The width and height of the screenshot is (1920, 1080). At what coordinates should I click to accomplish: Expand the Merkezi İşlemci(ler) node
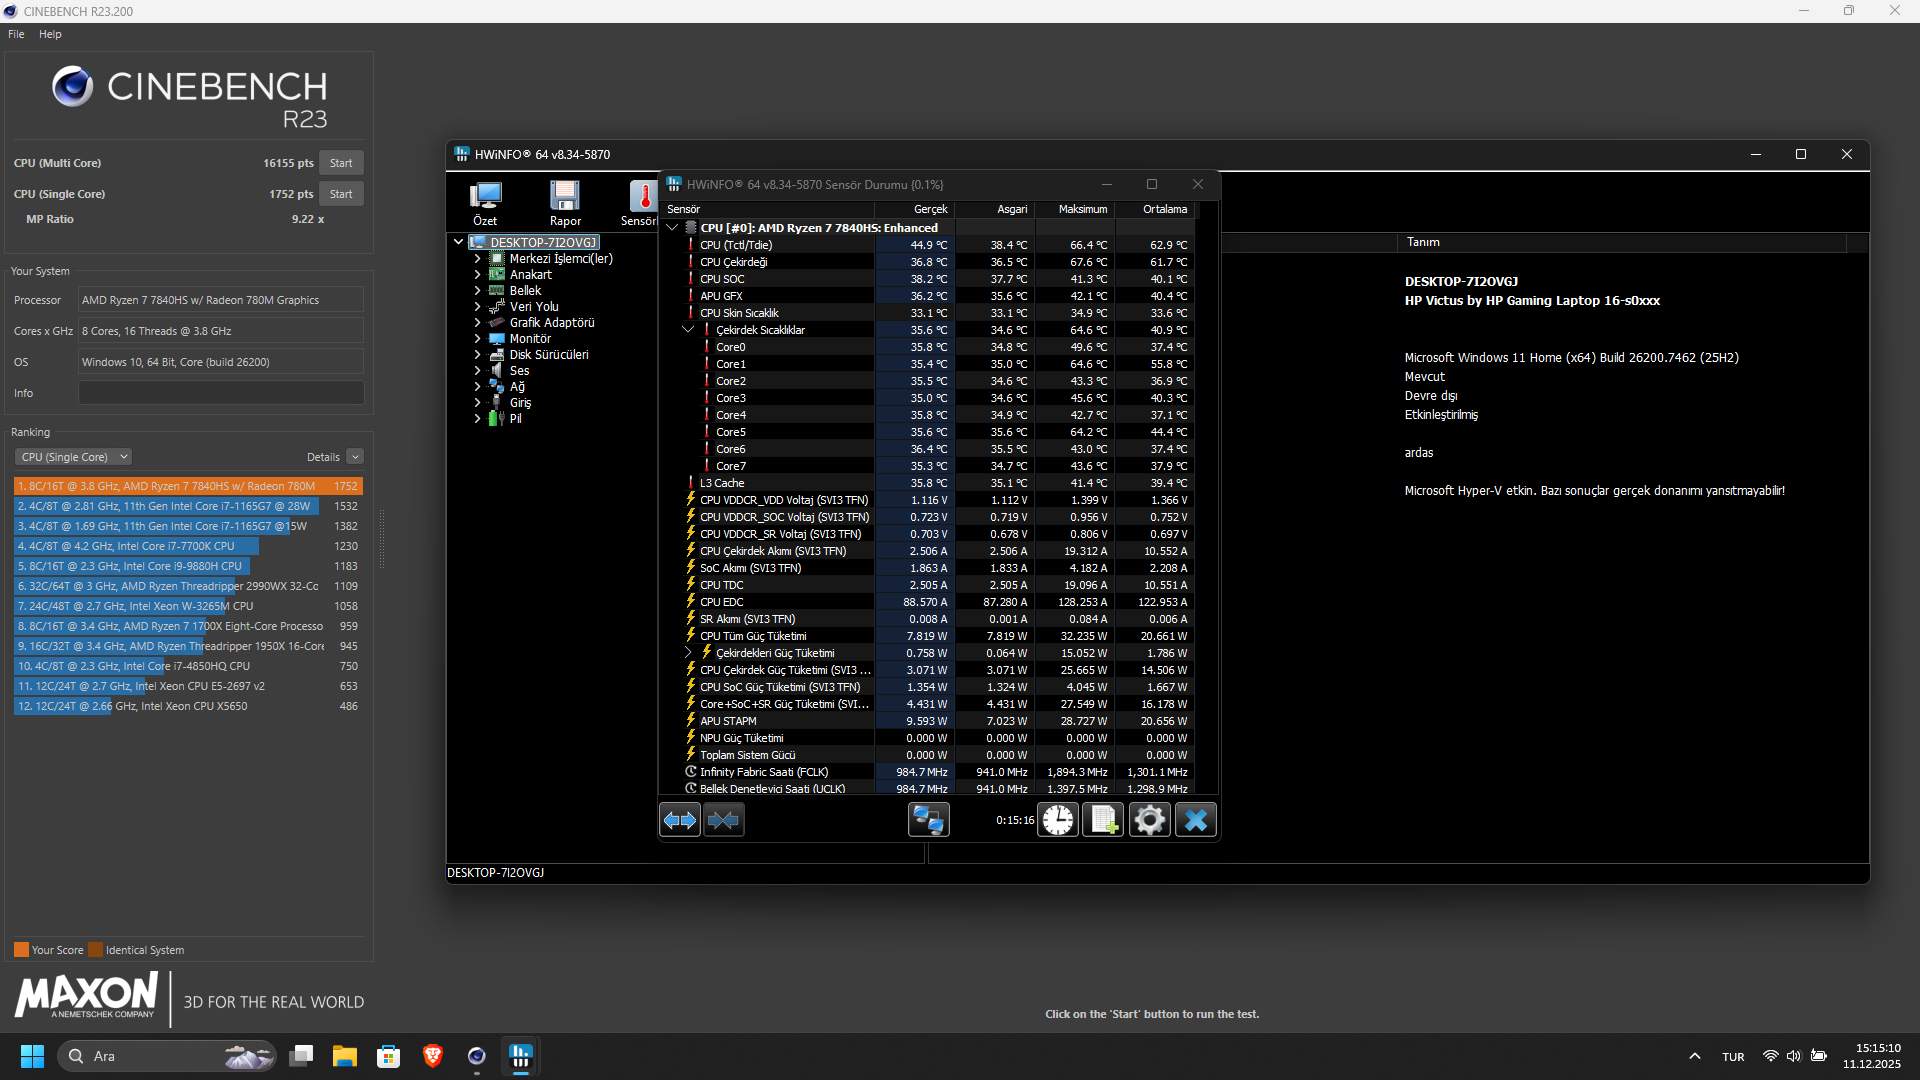click(478, 259)
